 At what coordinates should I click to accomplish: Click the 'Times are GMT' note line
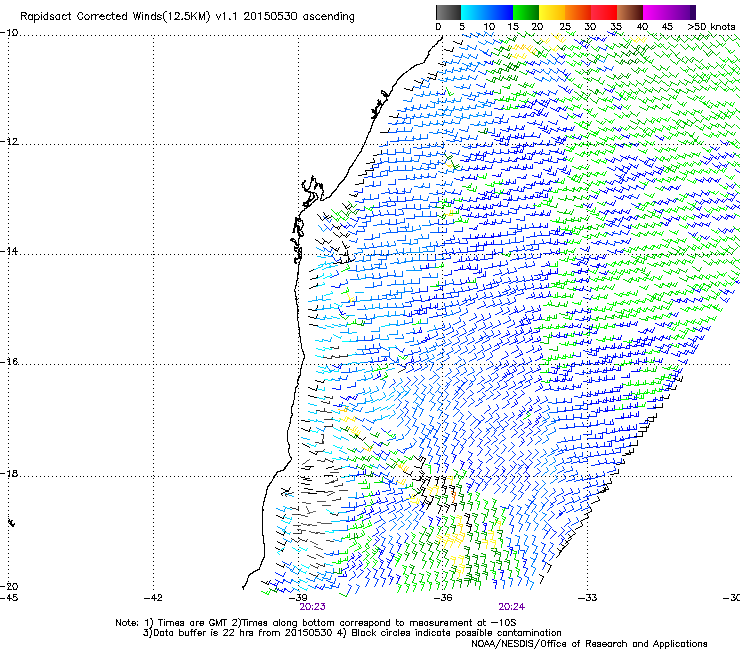click(x=316, y=623)
